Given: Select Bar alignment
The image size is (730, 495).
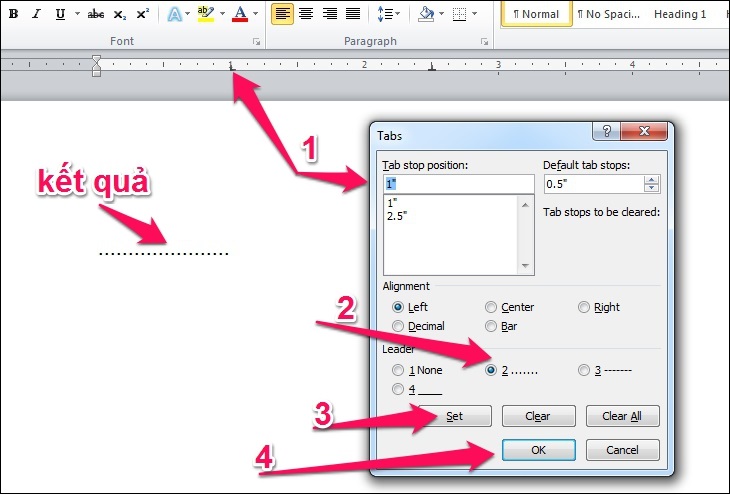Looking at the screenshot, I should pos(501,326).
